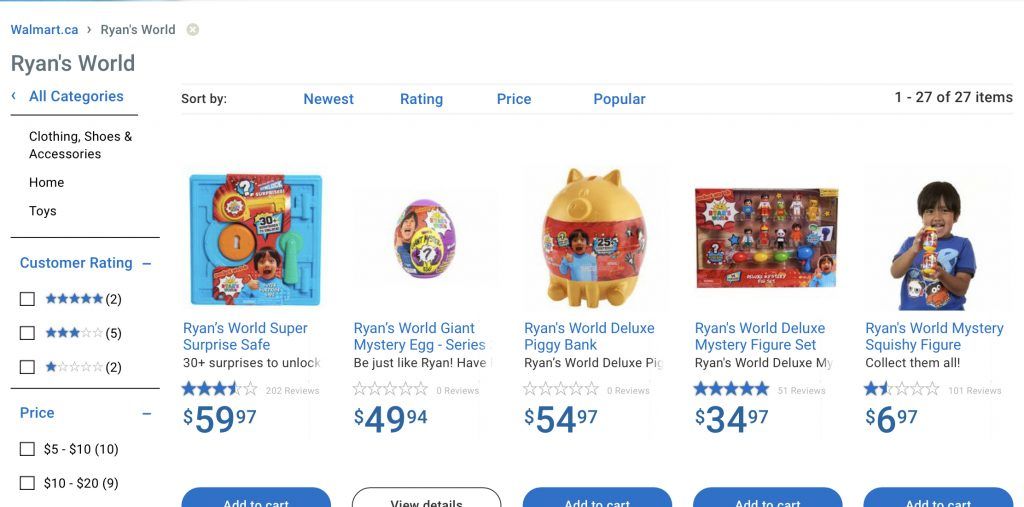Check the one-star rating filter

27,367
